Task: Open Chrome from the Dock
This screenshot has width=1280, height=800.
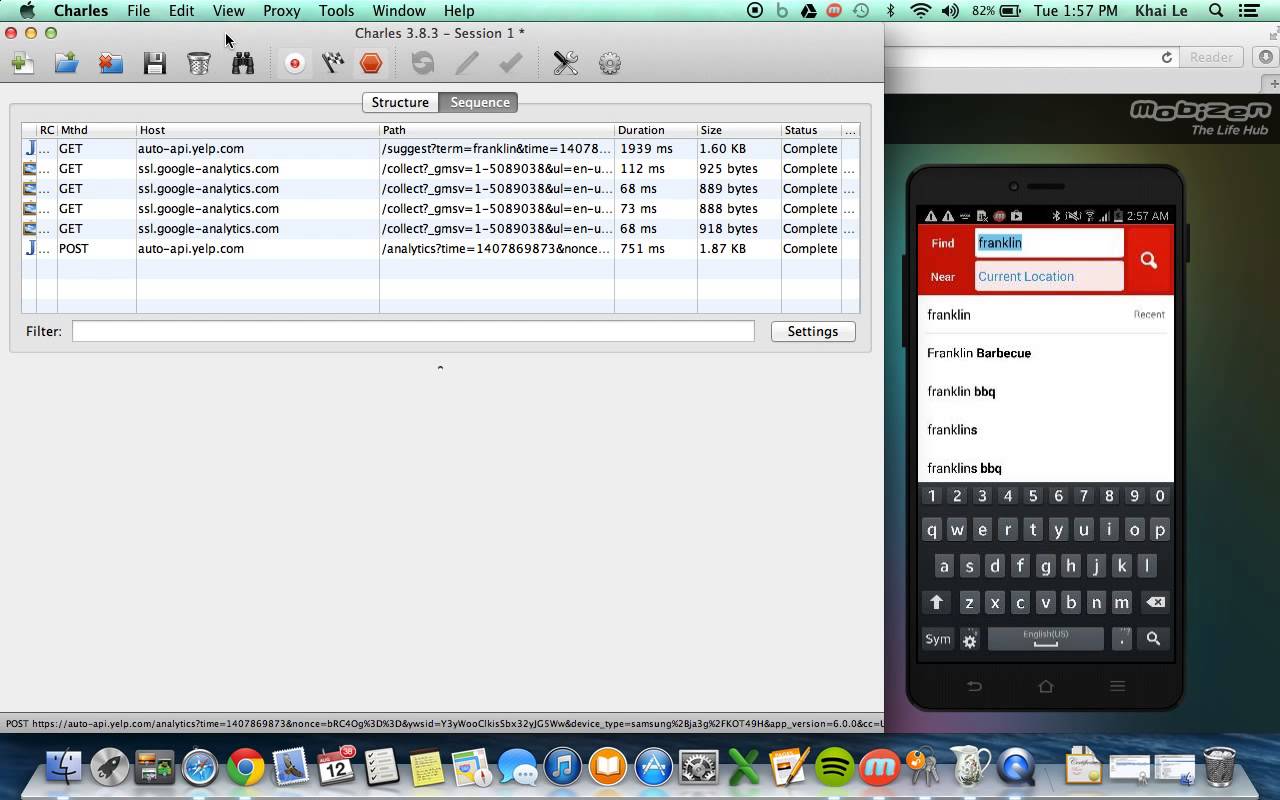Action: [x=245, y=768]
